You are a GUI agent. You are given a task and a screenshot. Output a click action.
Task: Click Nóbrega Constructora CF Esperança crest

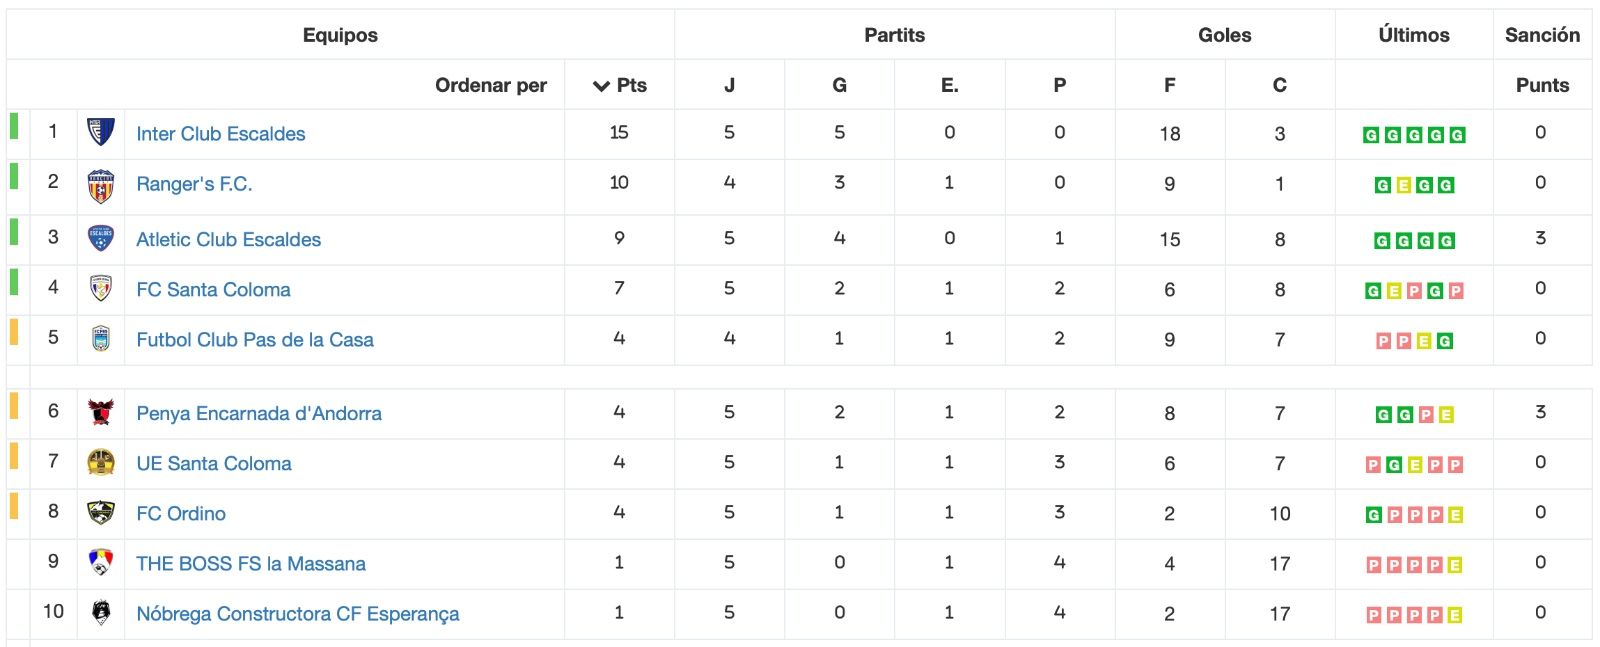click(x=101, y=612)
